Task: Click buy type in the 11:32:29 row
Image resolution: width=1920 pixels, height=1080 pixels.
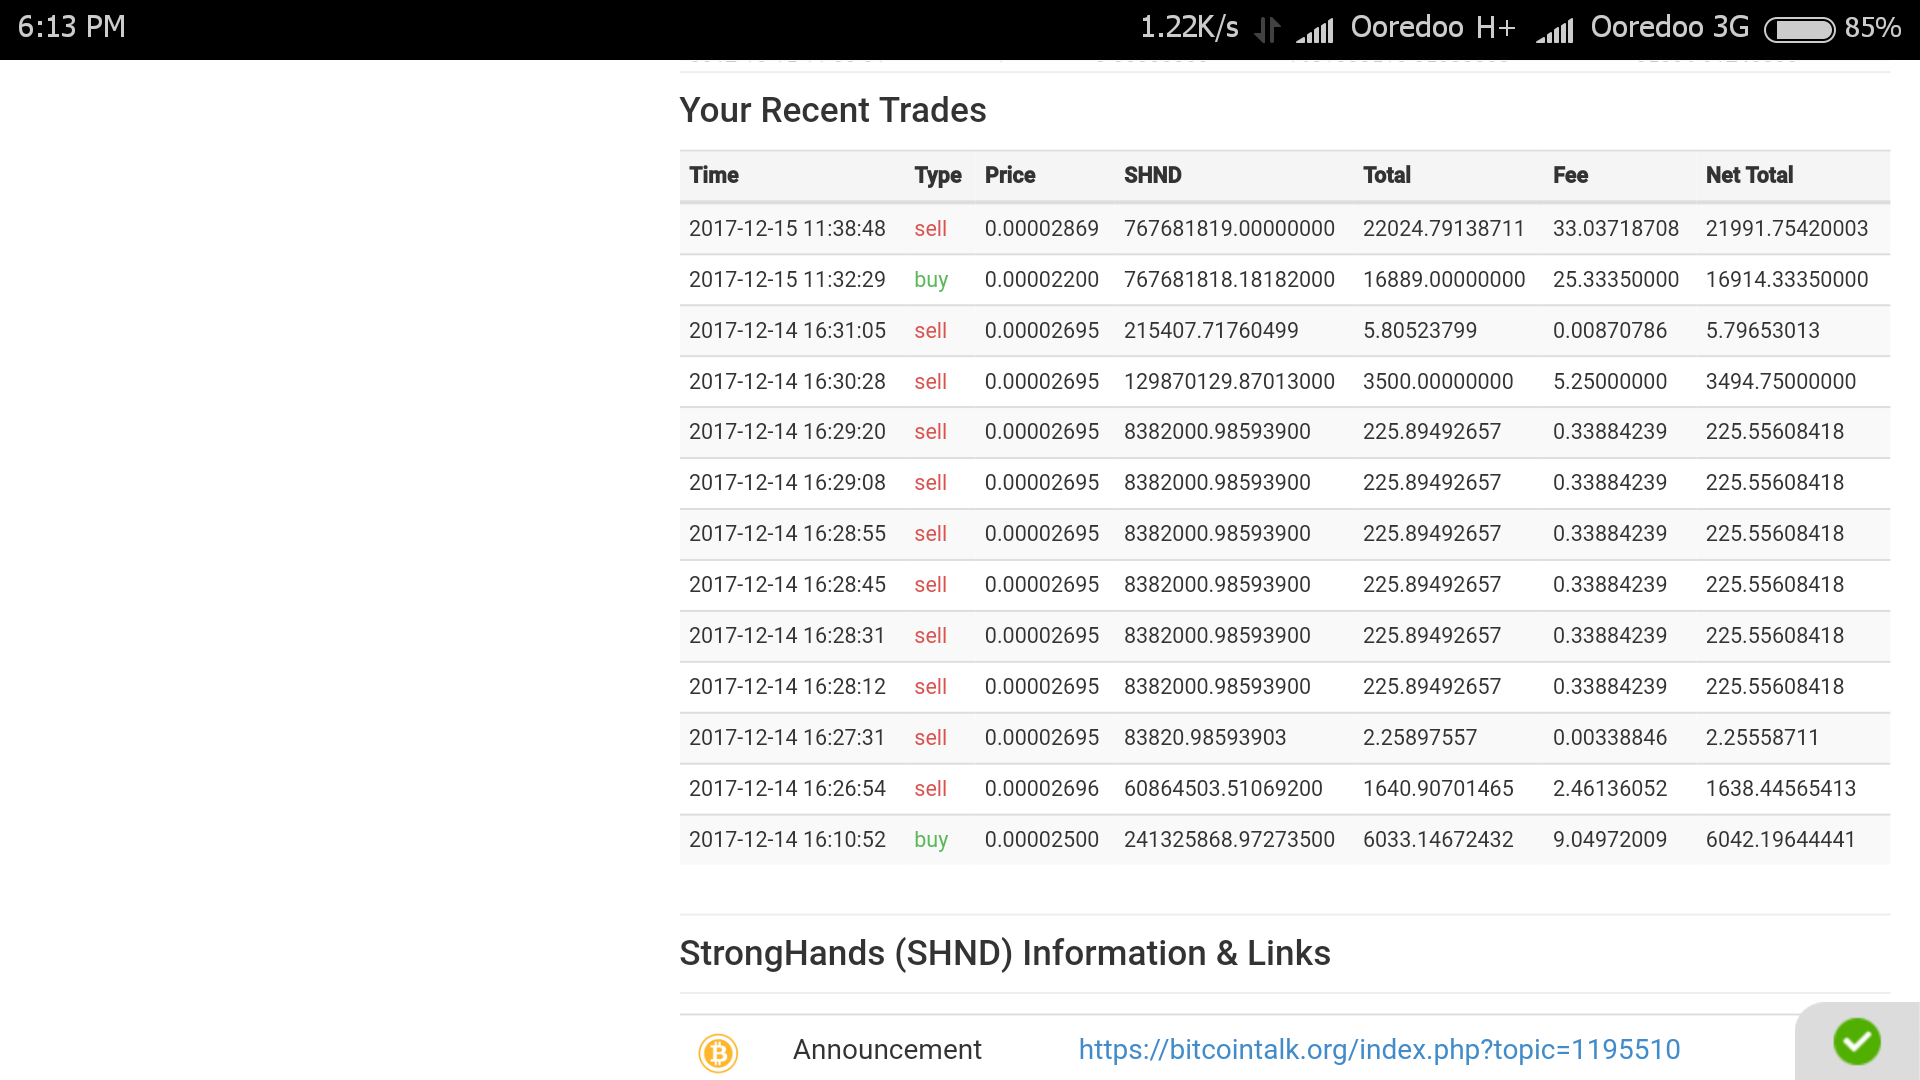Action: click(931, 280)
